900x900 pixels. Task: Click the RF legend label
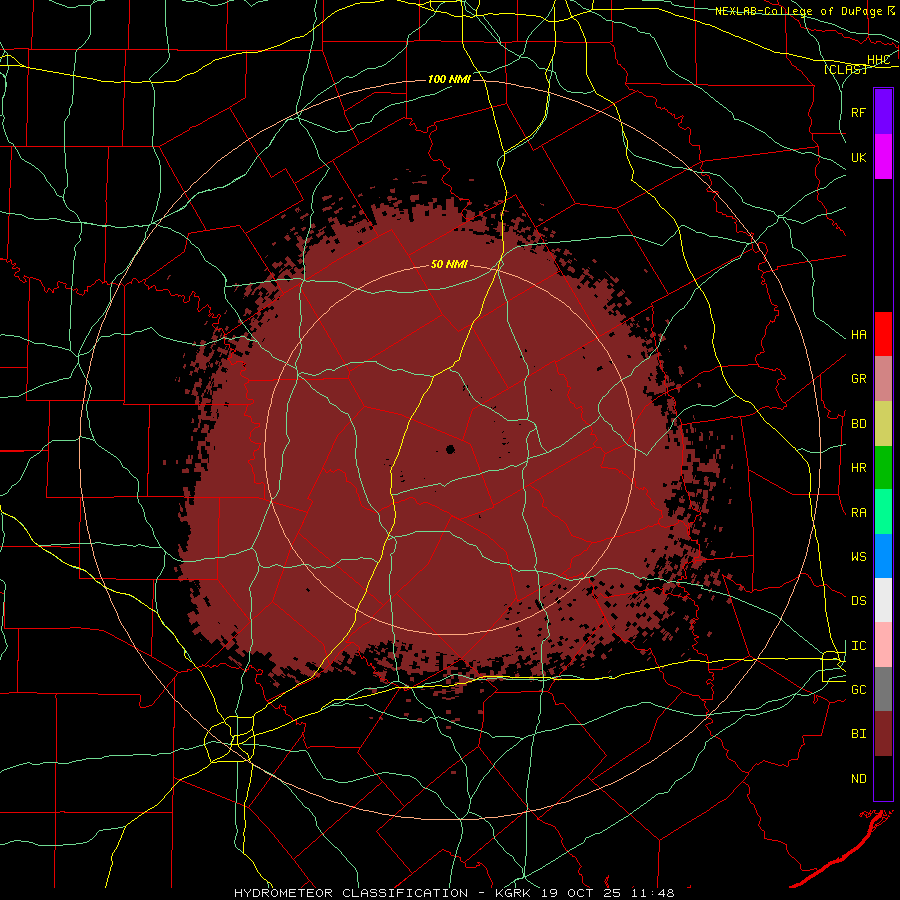[858, 112]
